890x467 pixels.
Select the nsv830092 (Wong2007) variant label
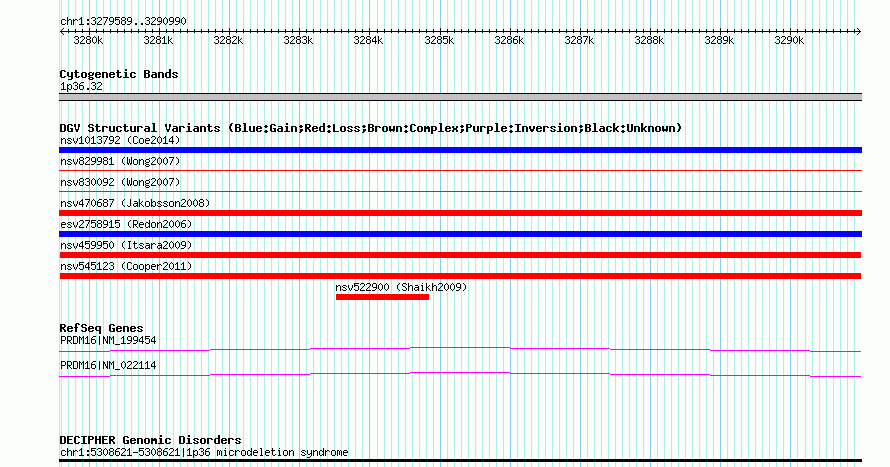pyautogui.click(x=120, y=182)
